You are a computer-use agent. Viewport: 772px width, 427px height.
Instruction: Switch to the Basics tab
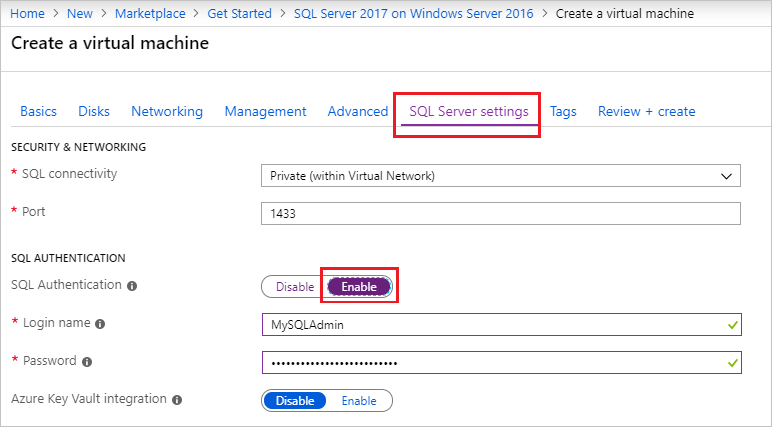(x=38, y=111)
